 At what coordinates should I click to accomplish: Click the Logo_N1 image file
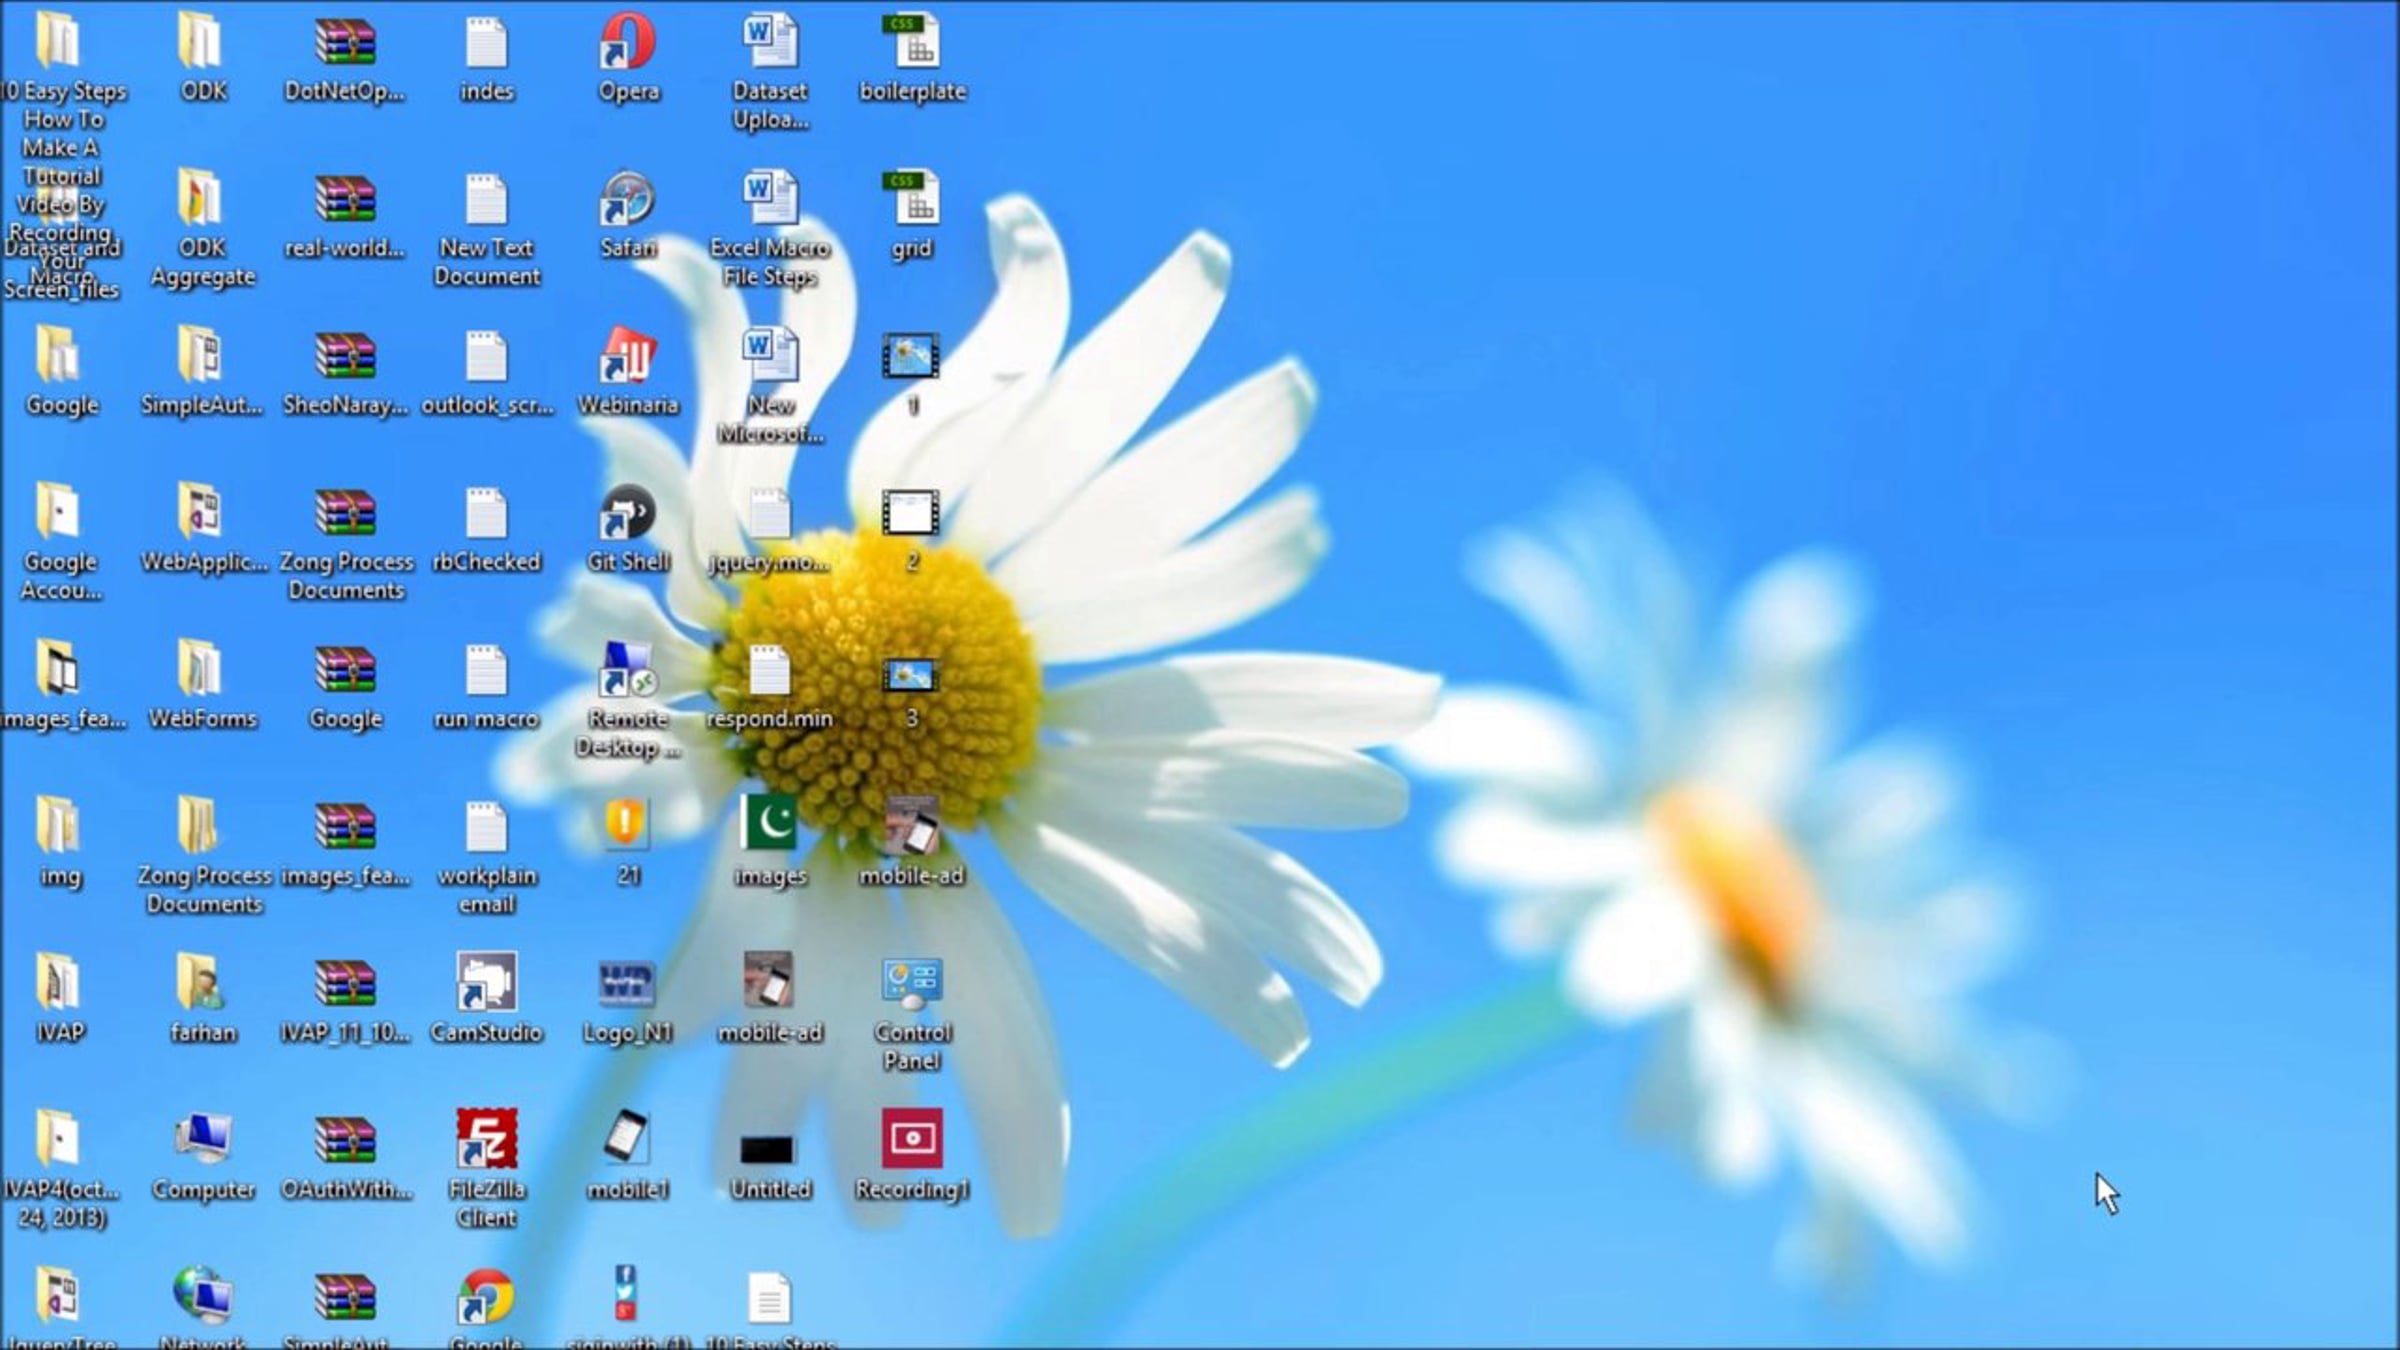[x=627, y=984]
